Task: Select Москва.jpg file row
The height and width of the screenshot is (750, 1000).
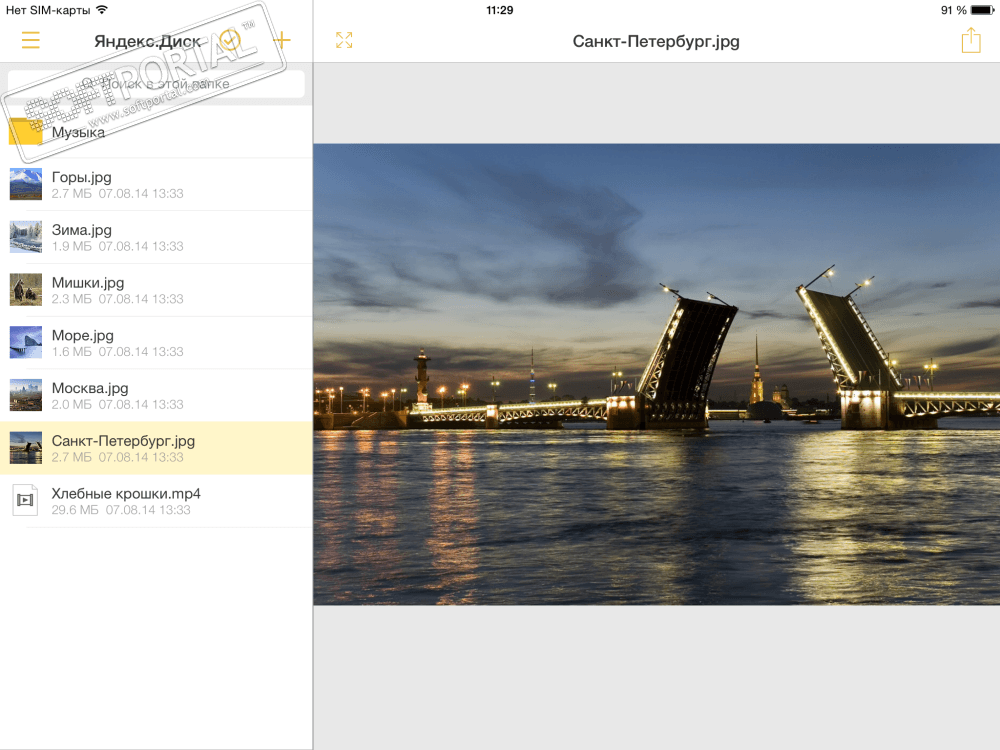Action: click(x=156, y=395)
